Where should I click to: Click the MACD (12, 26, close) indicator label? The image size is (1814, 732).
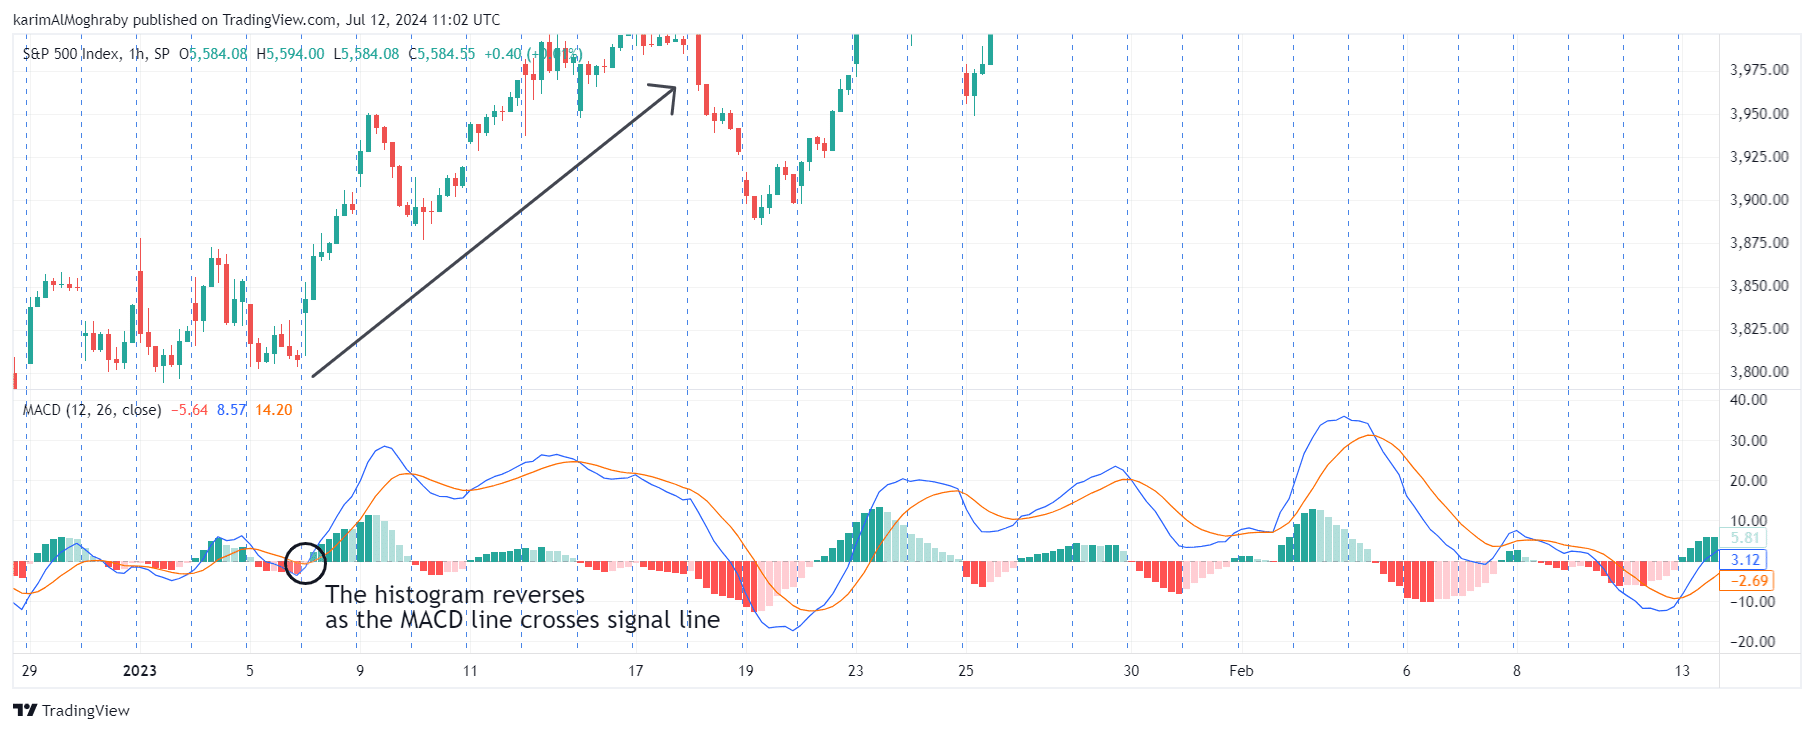pyautogui.click(x=92, y=410)
